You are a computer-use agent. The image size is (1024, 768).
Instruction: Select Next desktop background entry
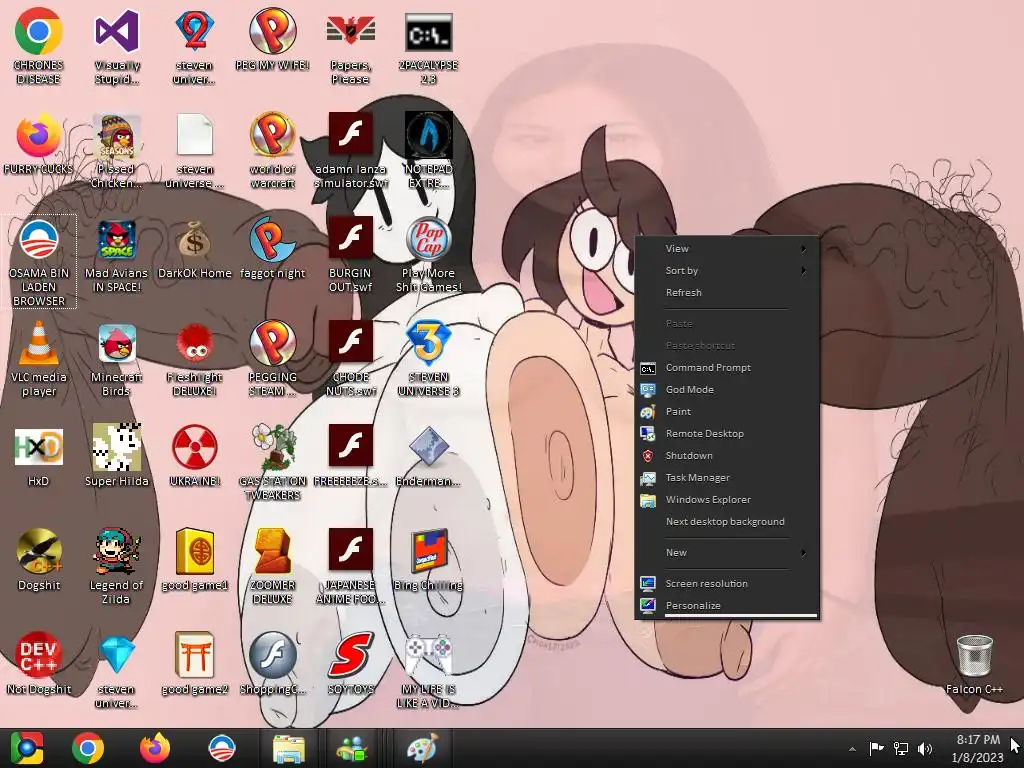tap(726, 522)
